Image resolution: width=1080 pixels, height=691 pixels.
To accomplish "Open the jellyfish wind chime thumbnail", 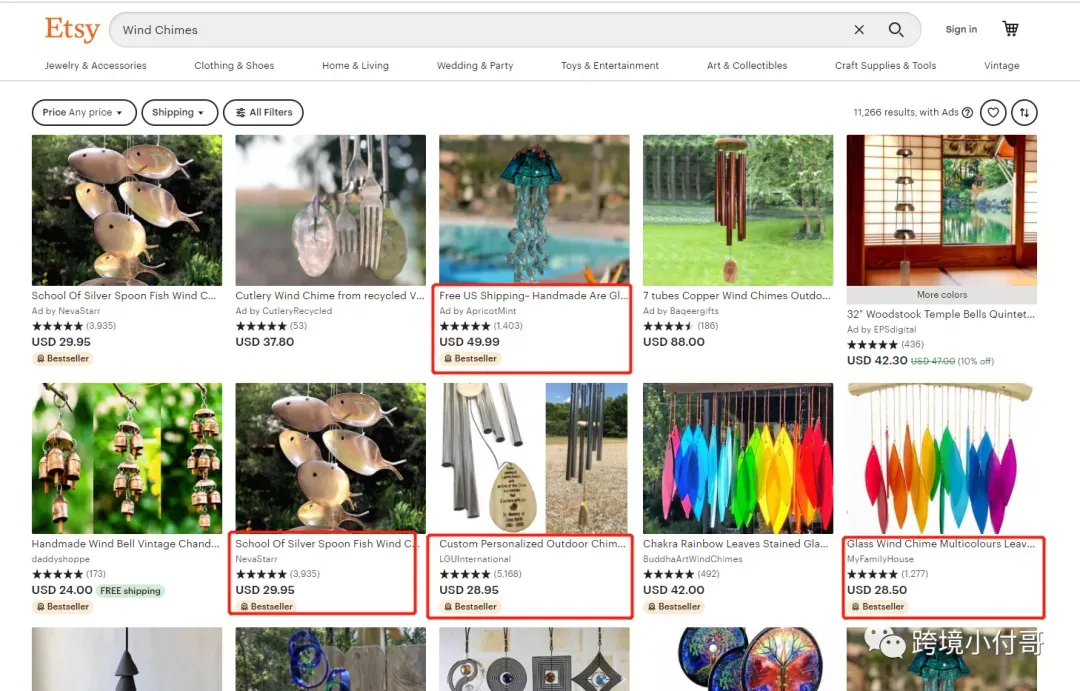I will [534, 210].
